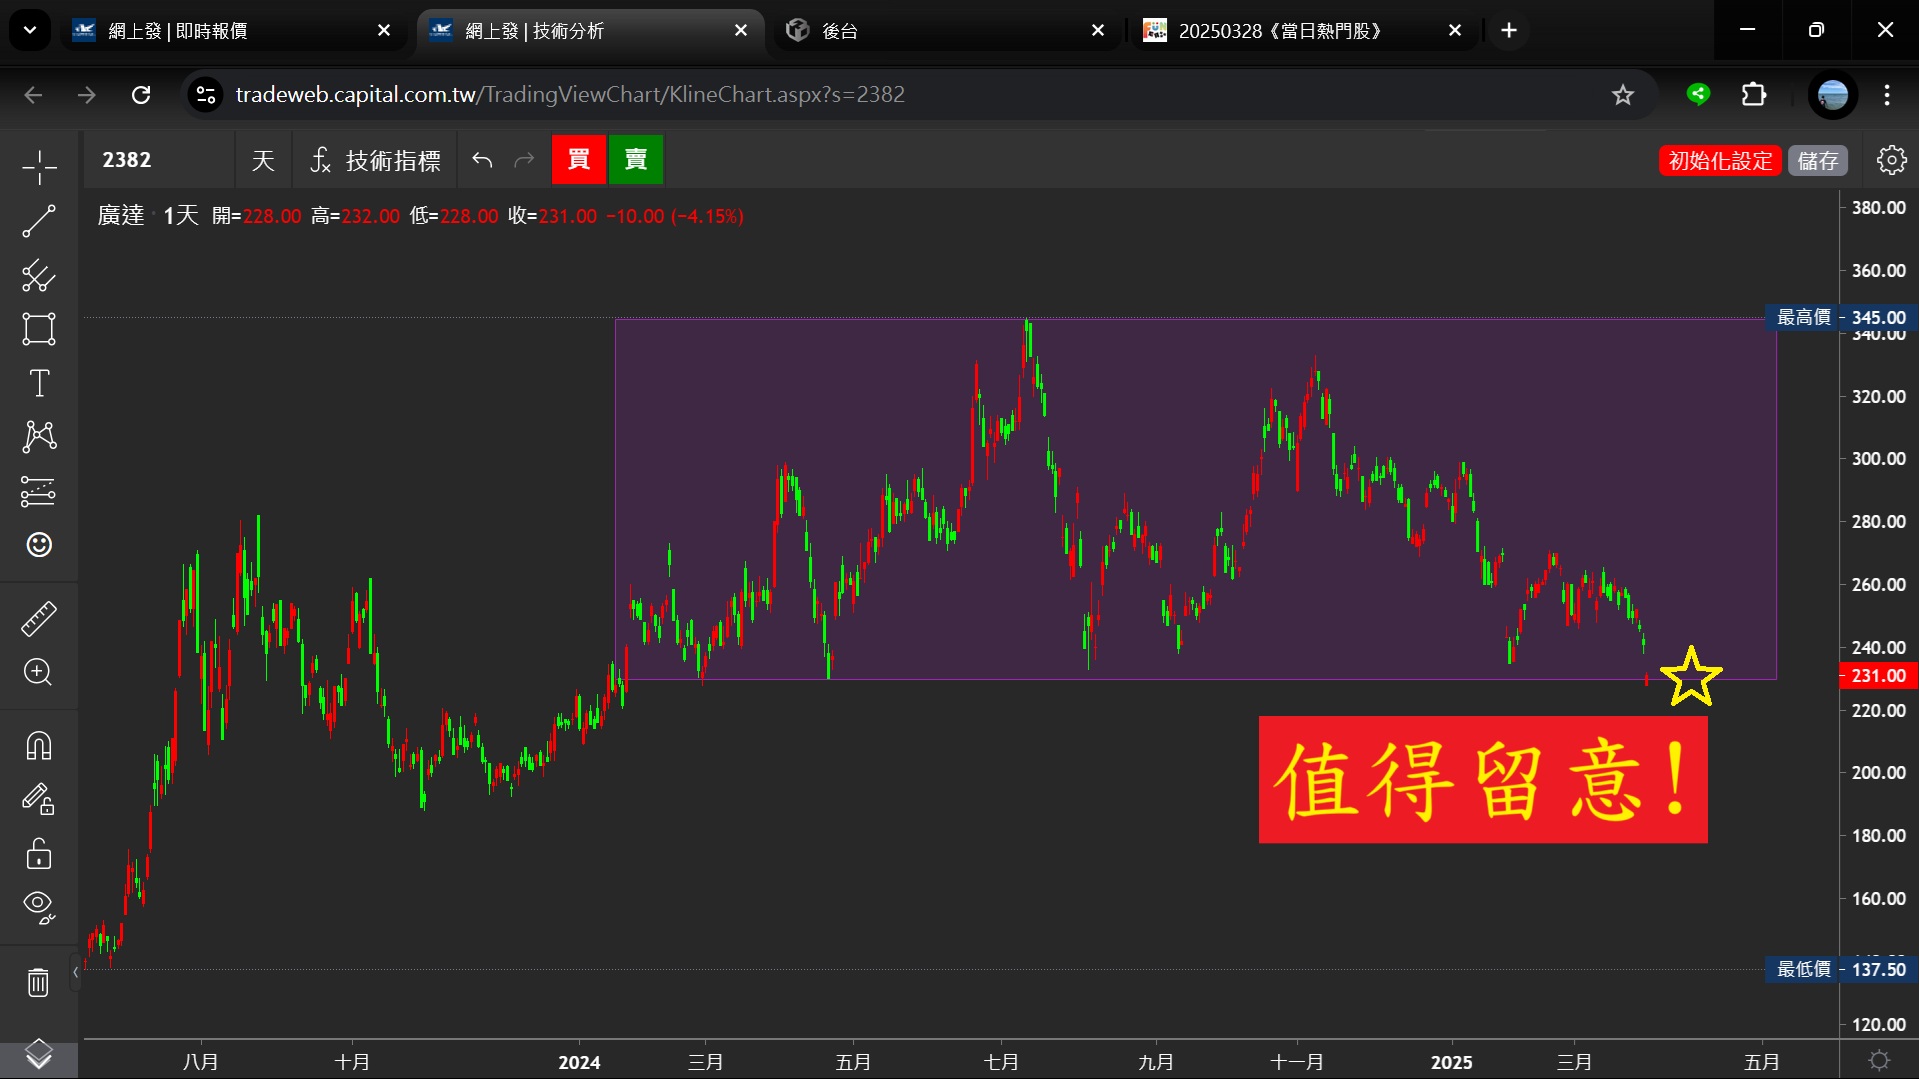Select the crosshair cursor tool

point(39,167)
